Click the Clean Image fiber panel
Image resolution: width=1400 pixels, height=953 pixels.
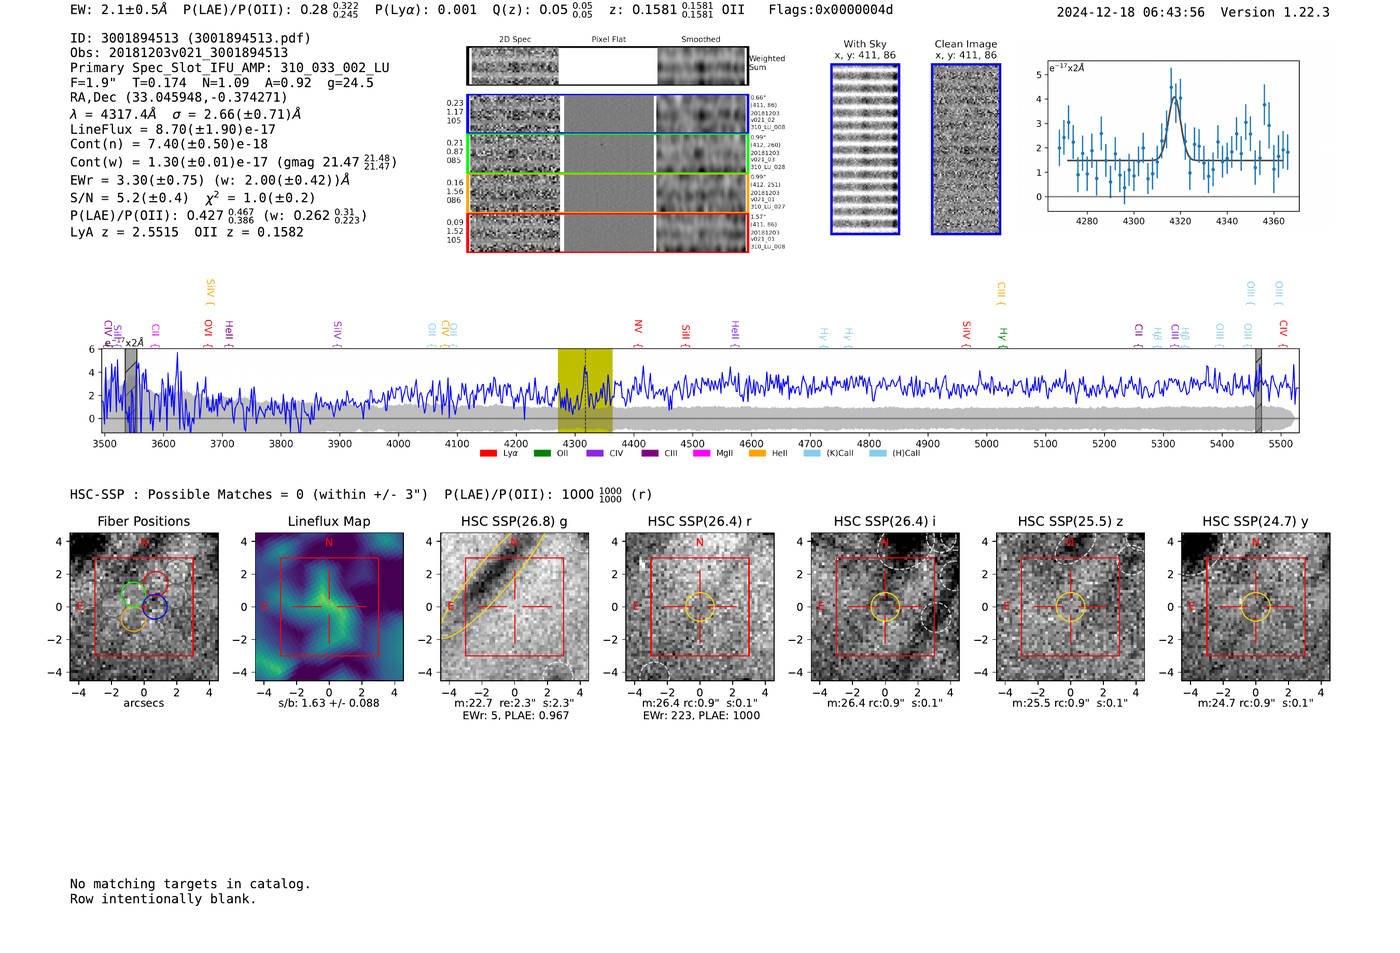coord(966,149)
